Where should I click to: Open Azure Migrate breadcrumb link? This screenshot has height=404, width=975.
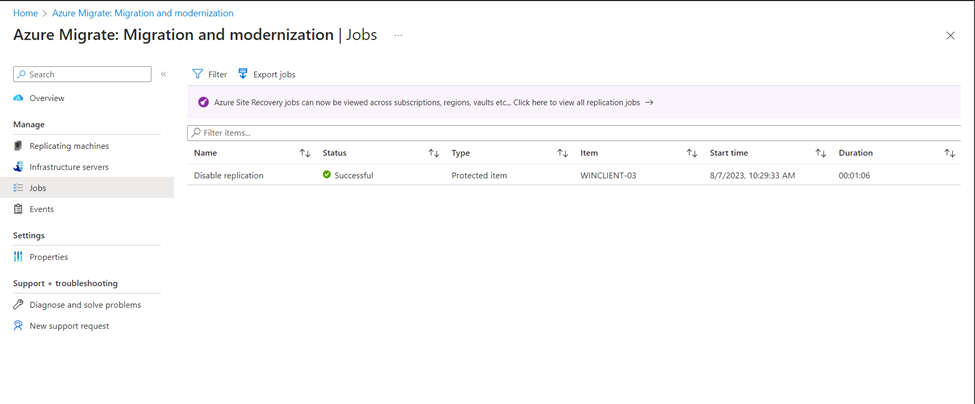143,12
